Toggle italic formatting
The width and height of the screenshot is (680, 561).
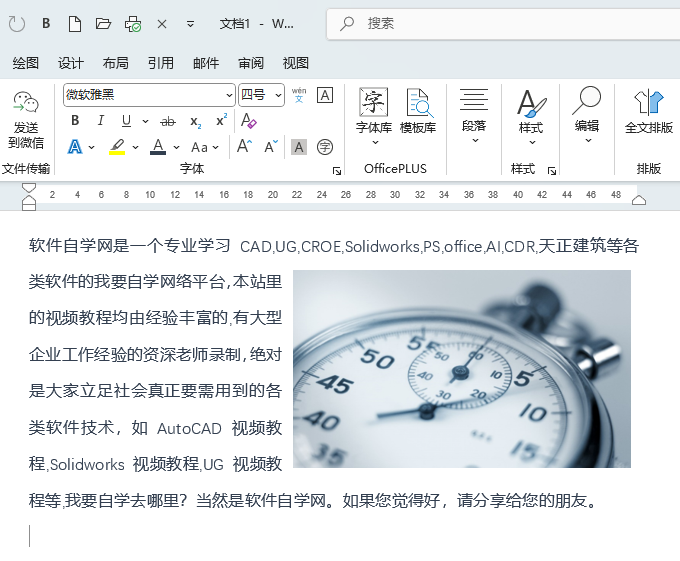coord(101,121)
